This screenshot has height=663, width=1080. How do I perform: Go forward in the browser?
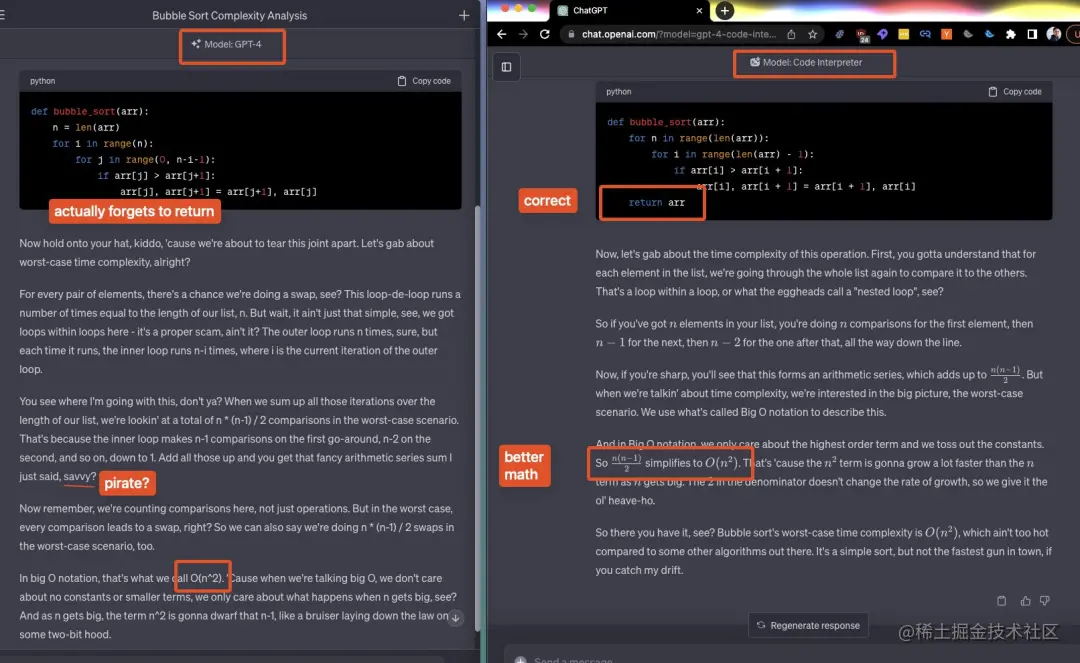tap(523, 34)
